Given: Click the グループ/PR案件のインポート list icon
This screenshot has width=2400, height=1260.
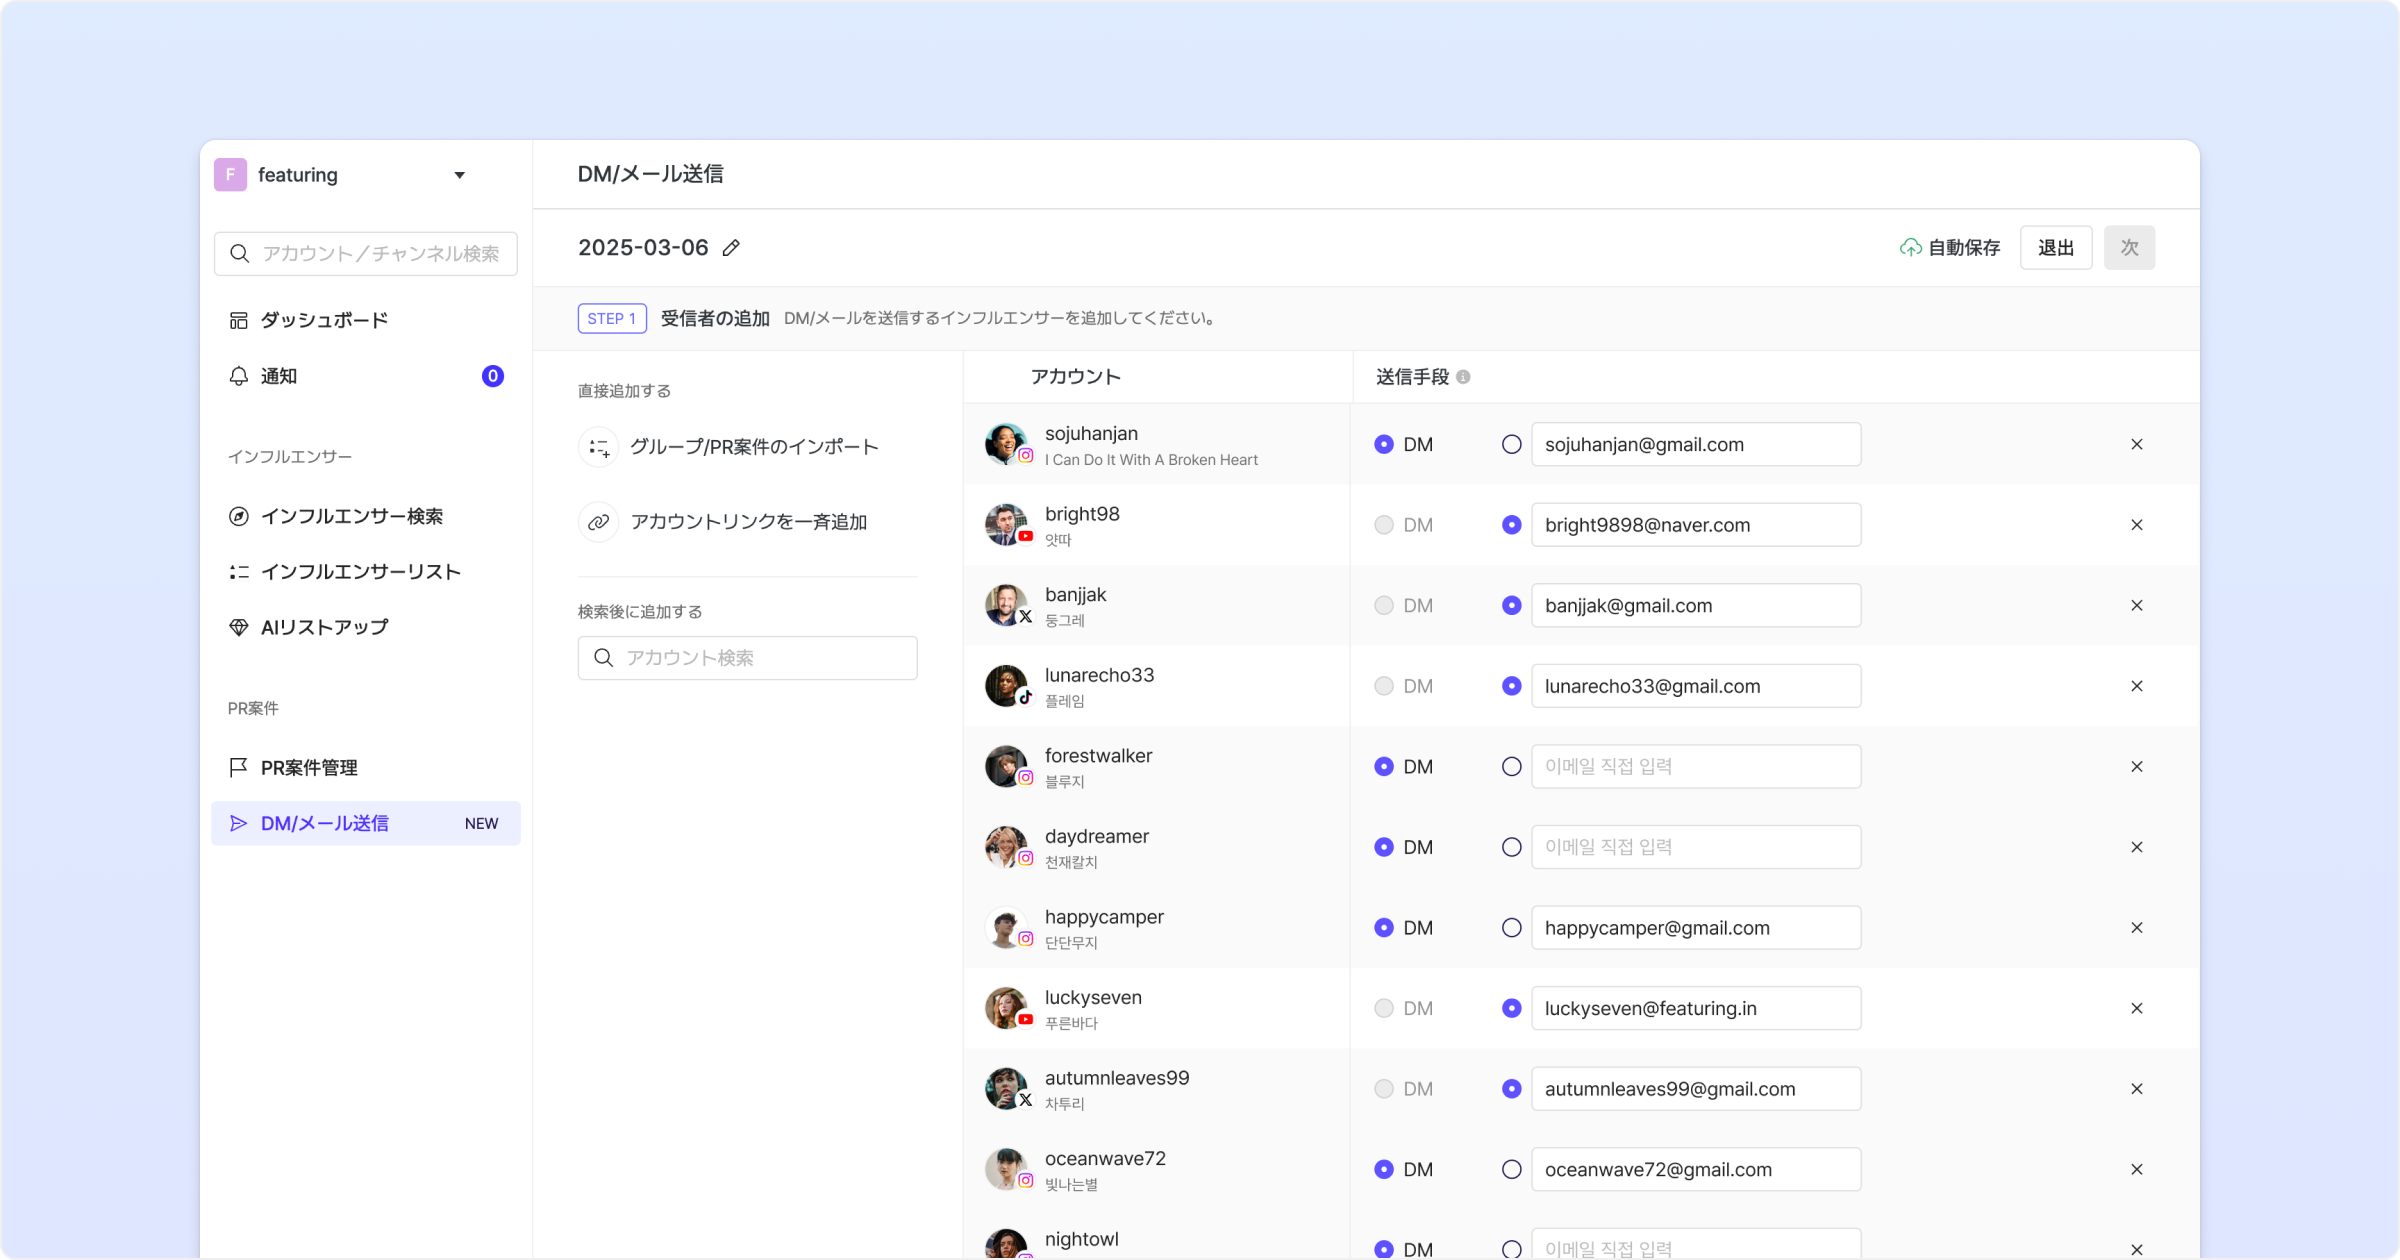Looking at the screenshot, I should click(x=598, y=447).
